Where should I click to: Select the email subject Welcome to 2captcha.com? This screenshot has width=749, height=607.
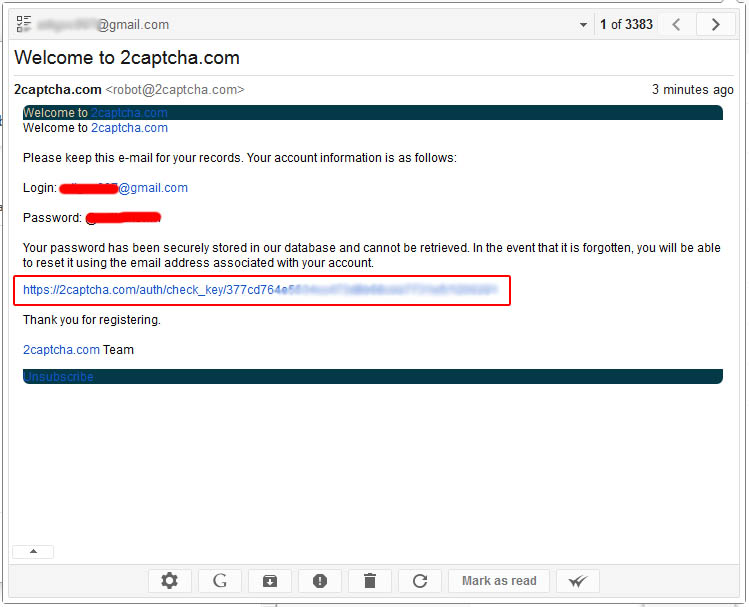(x=127, y=58)
